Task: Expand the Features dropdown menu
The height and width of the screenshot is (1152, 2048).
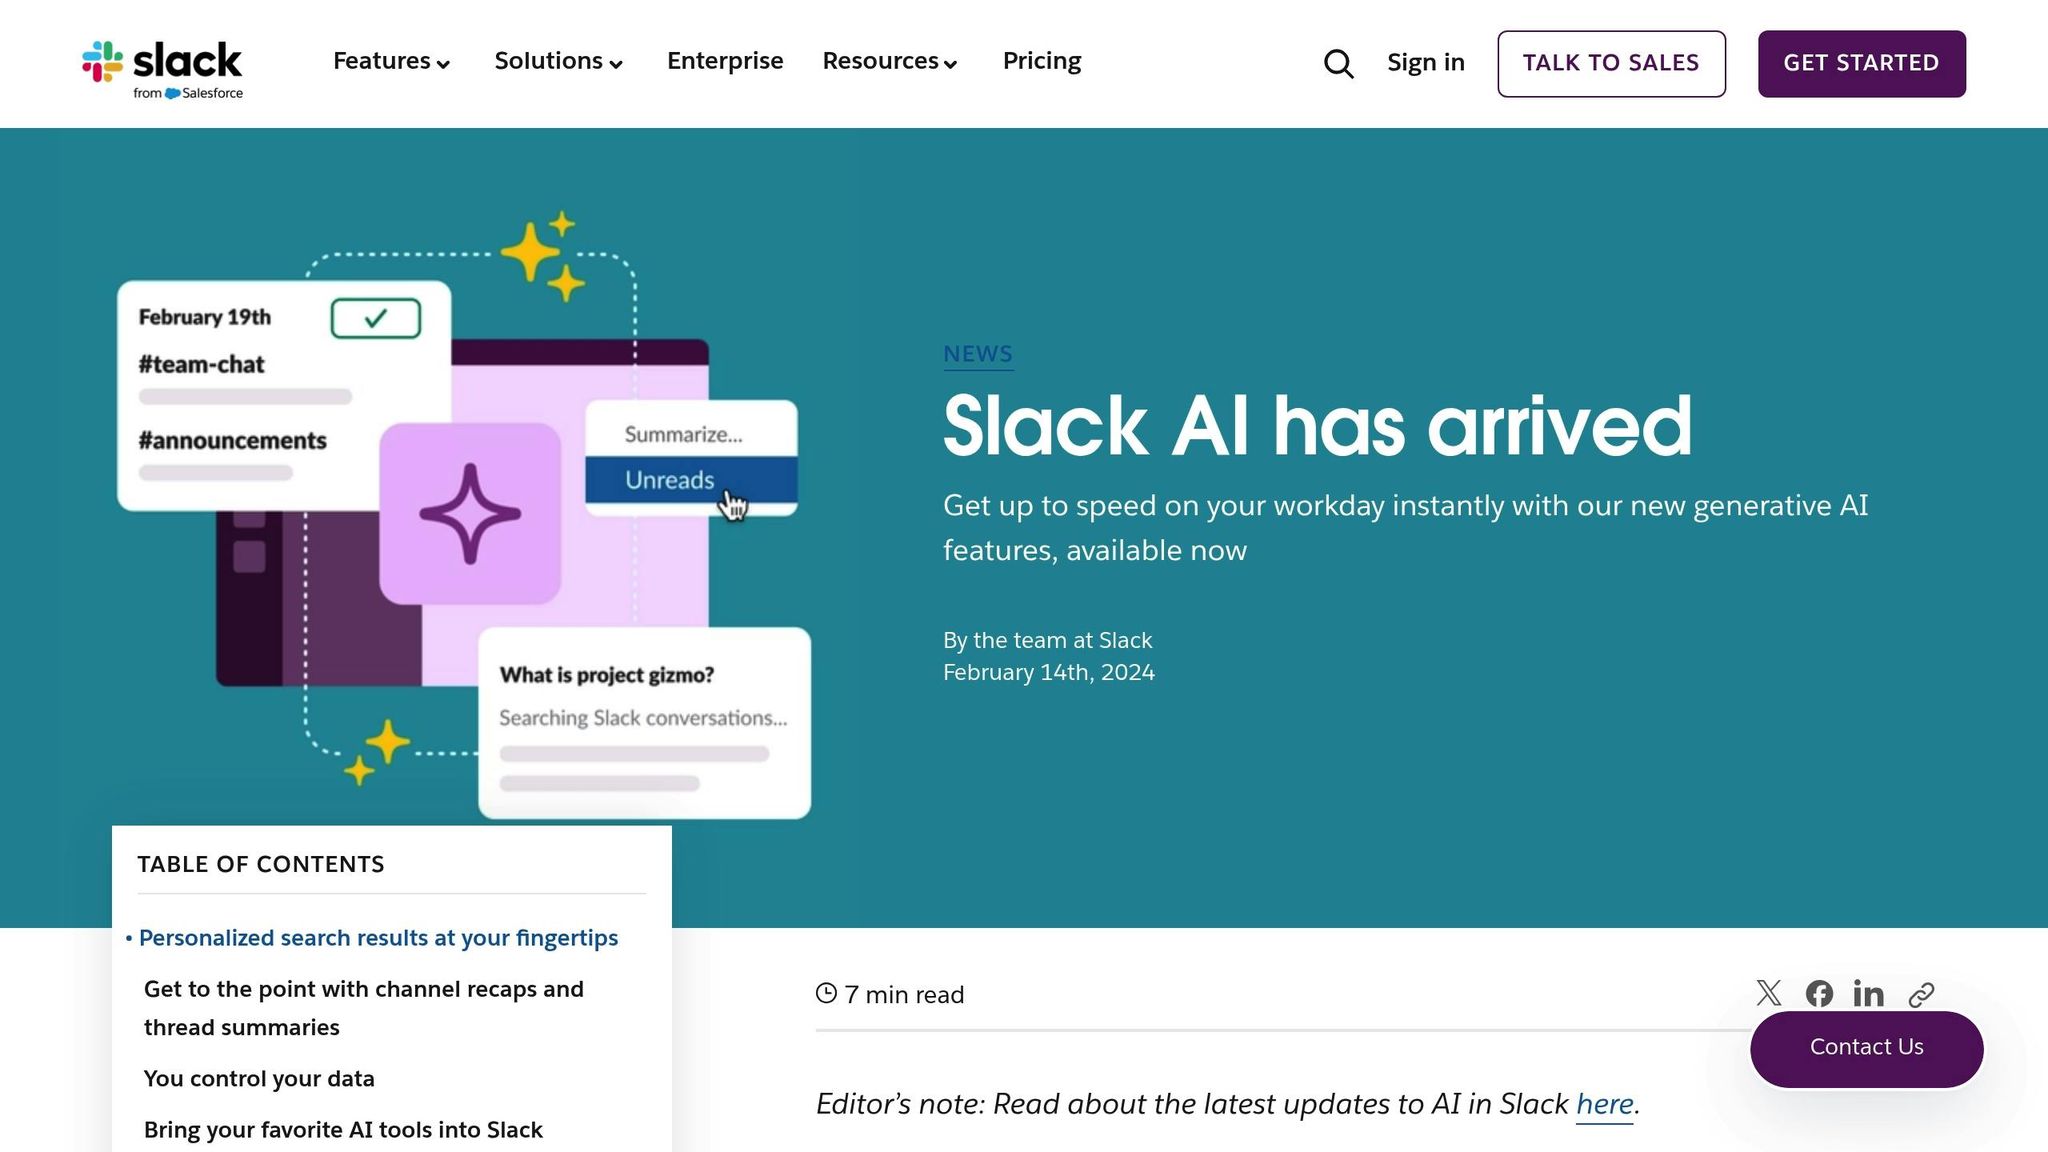Action: [x=392, y=61]
